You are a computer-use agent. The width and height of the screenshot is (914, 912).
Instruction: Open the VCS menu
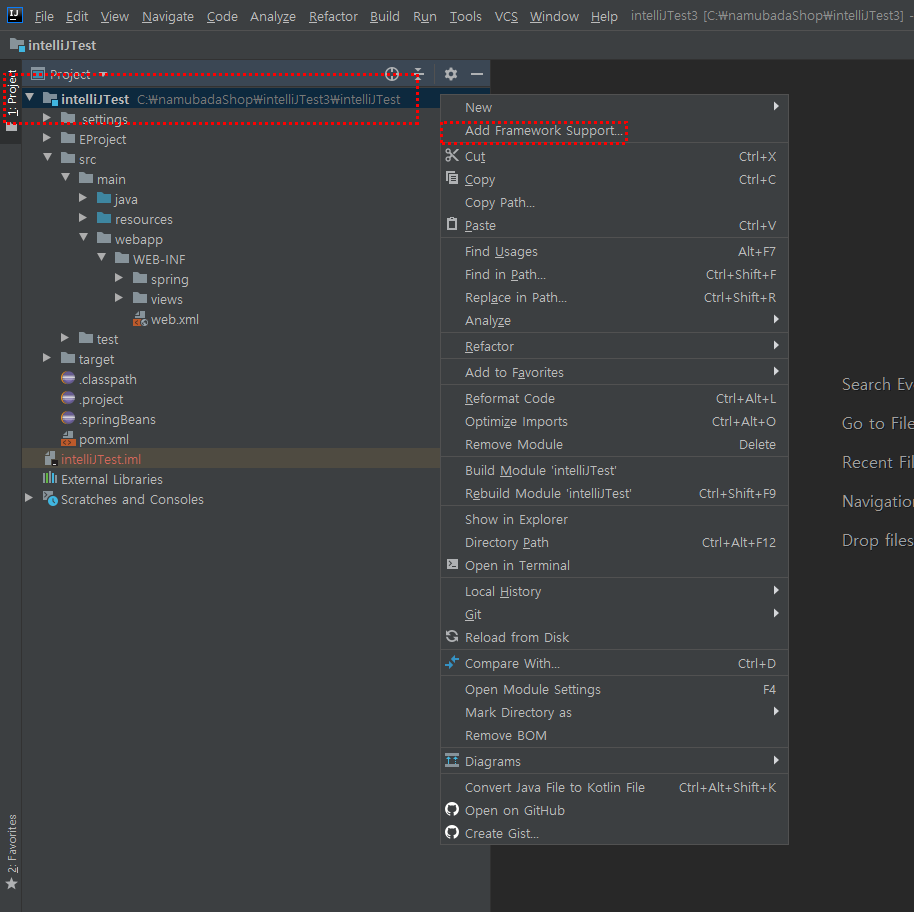(506, 16)
